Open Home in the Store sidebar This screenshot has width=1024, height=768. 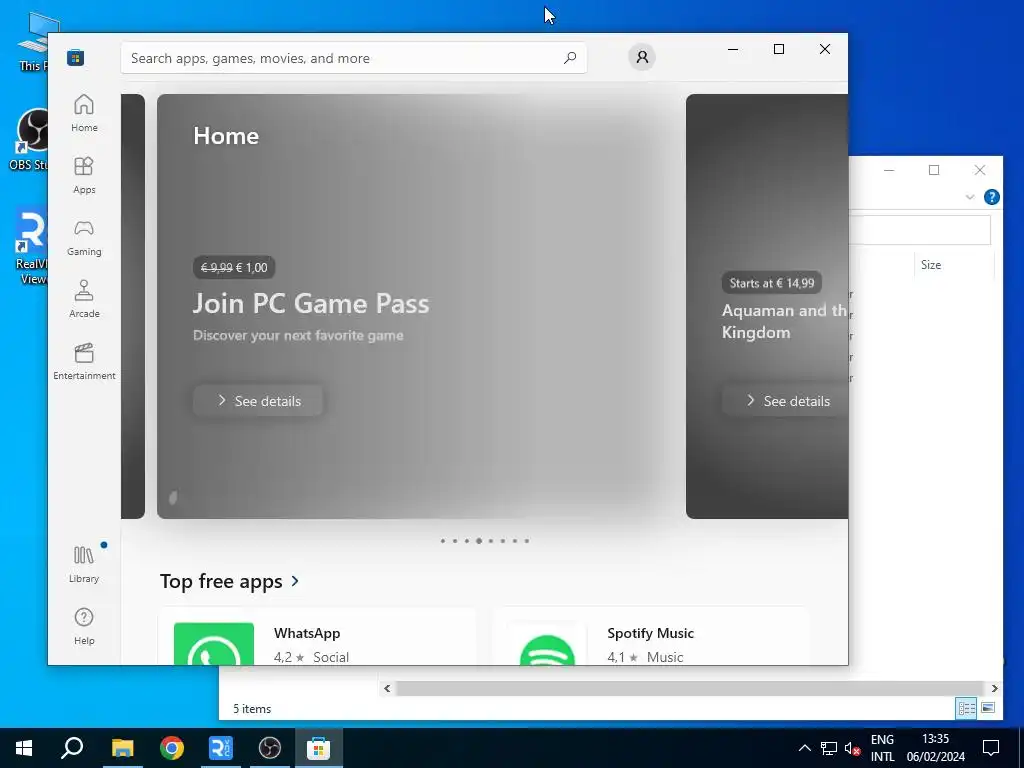[84, 113]
